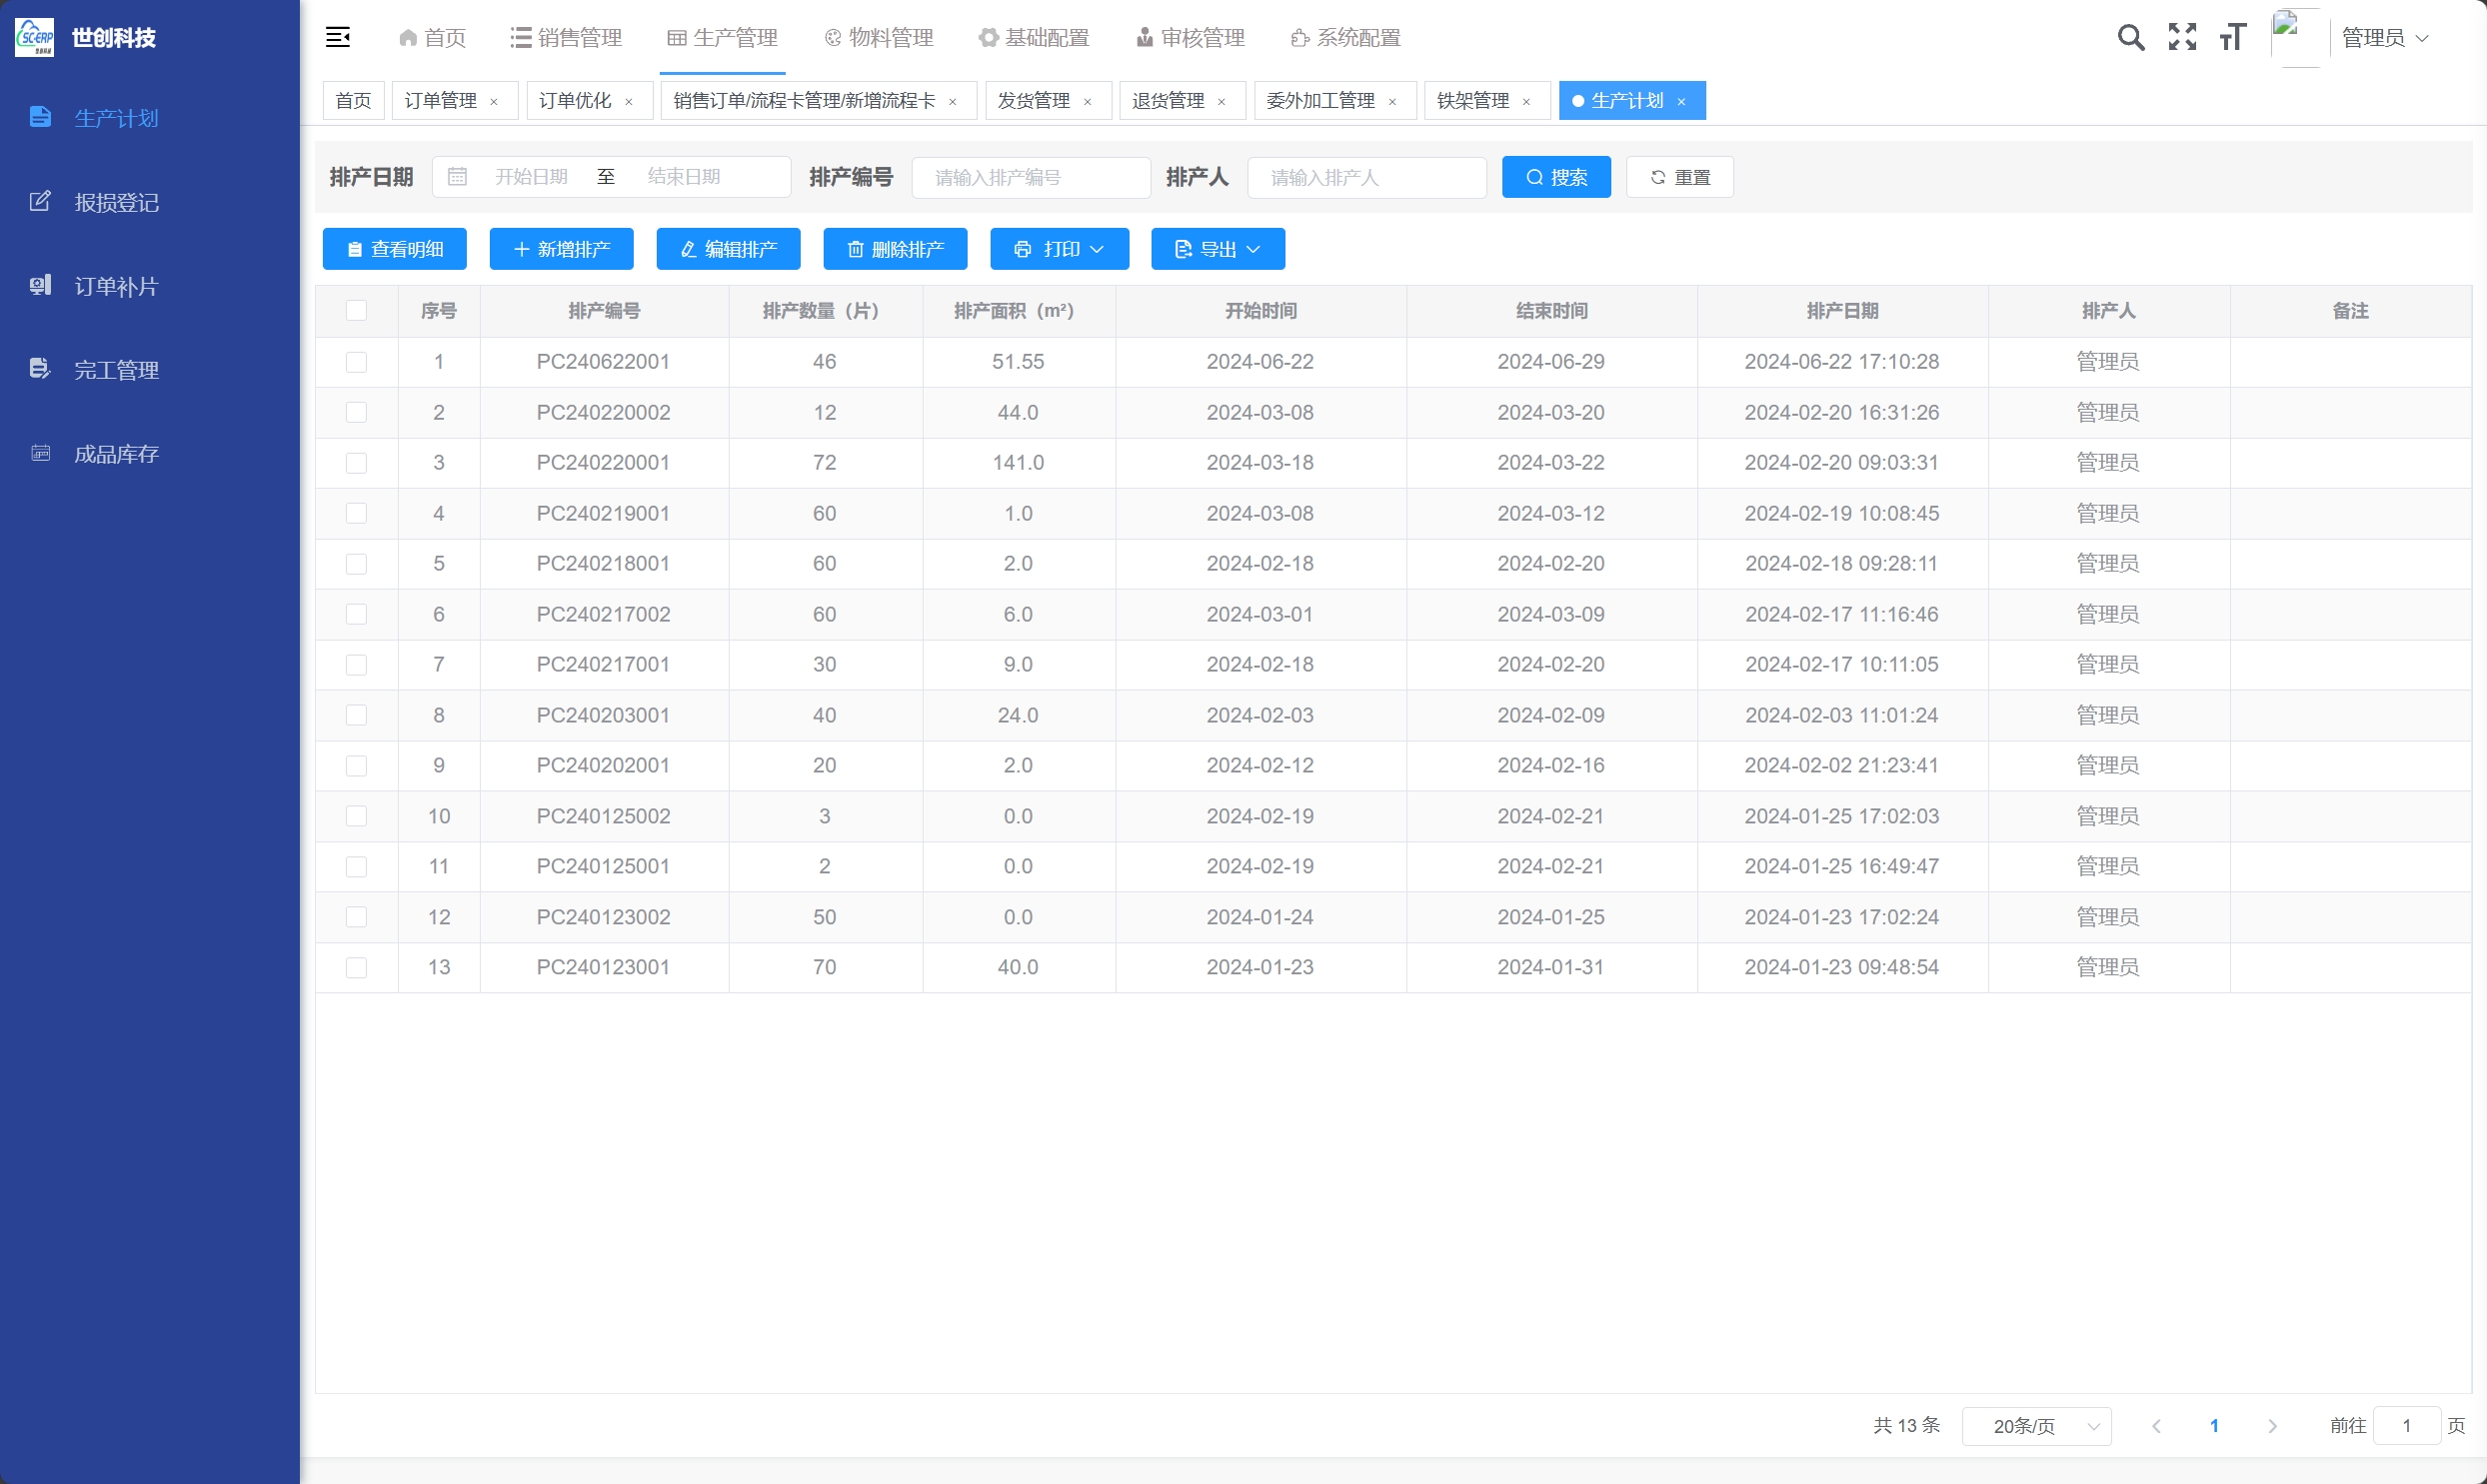Toggle fullscreen mode icon
Viewport: 2487px width, 1484px height.
2182,37
